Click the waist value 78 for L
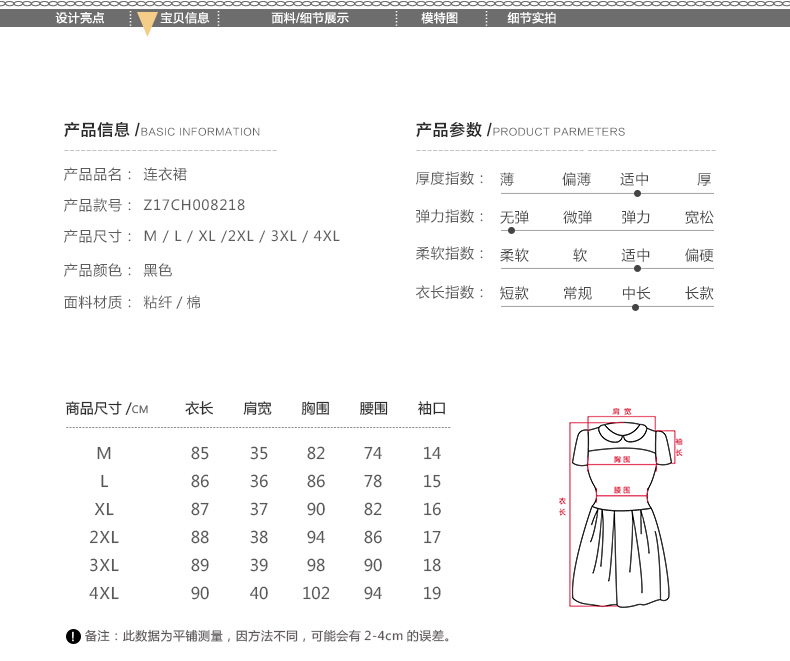790x661 pixels. pyautogui.click(x=373, y=481)
